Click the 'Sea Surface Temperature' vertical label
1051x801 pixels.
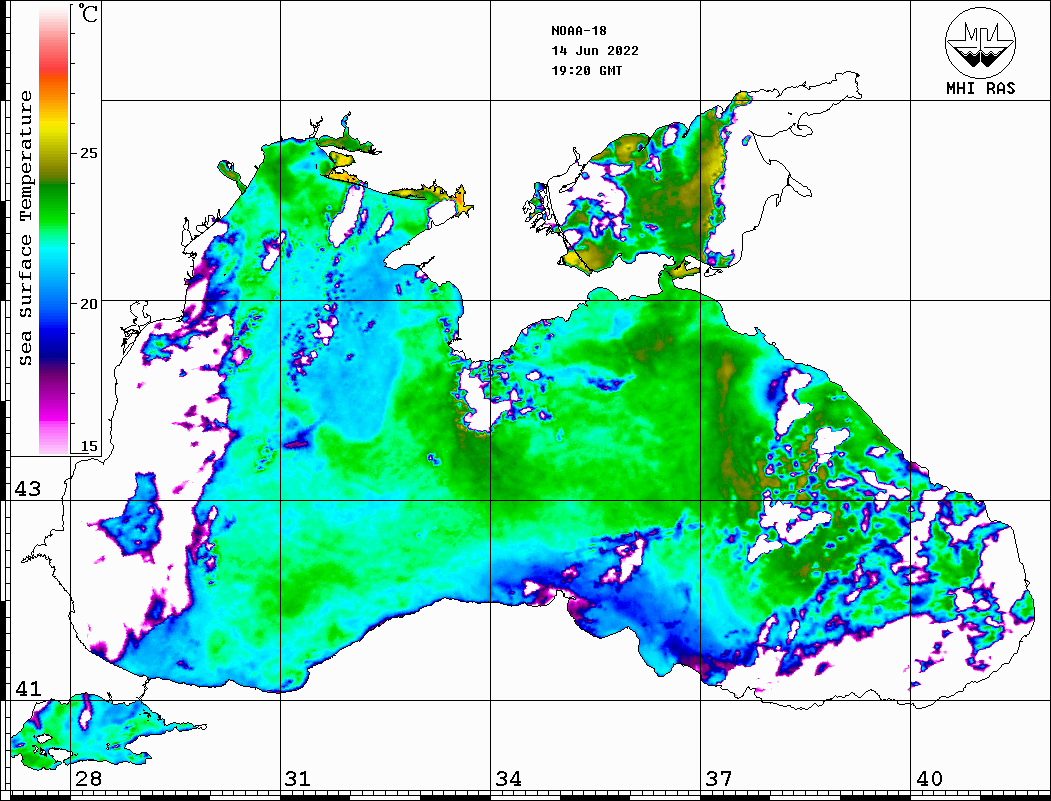pyautogui.click(x=25, y=228)
